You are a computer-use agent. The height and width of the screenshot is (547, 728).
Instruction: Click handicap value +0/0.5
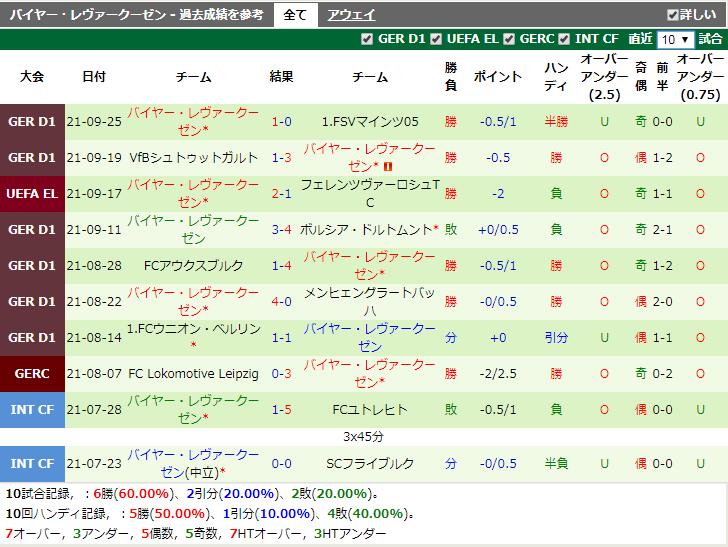498,229
